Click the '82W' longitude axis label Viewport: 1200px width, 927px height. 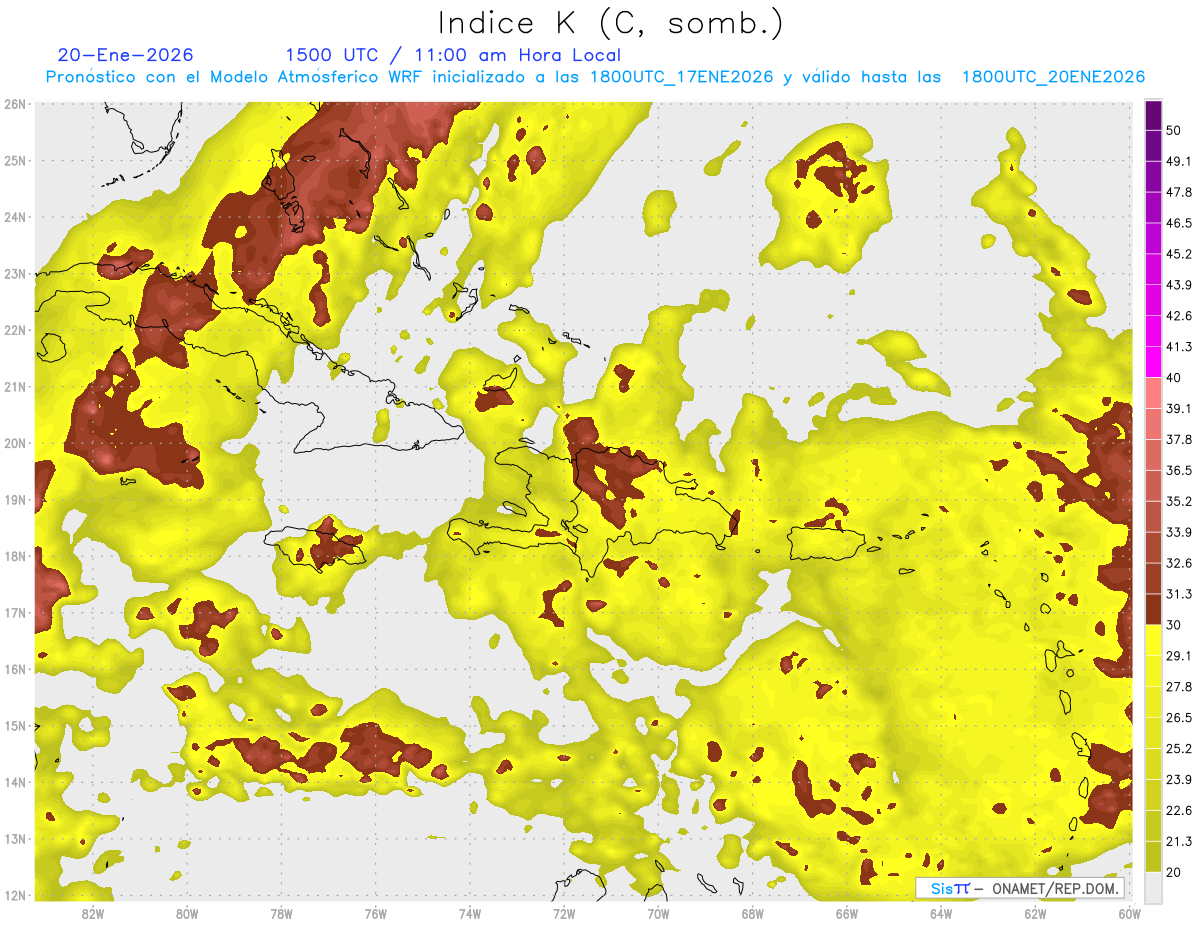pos(93,913)
